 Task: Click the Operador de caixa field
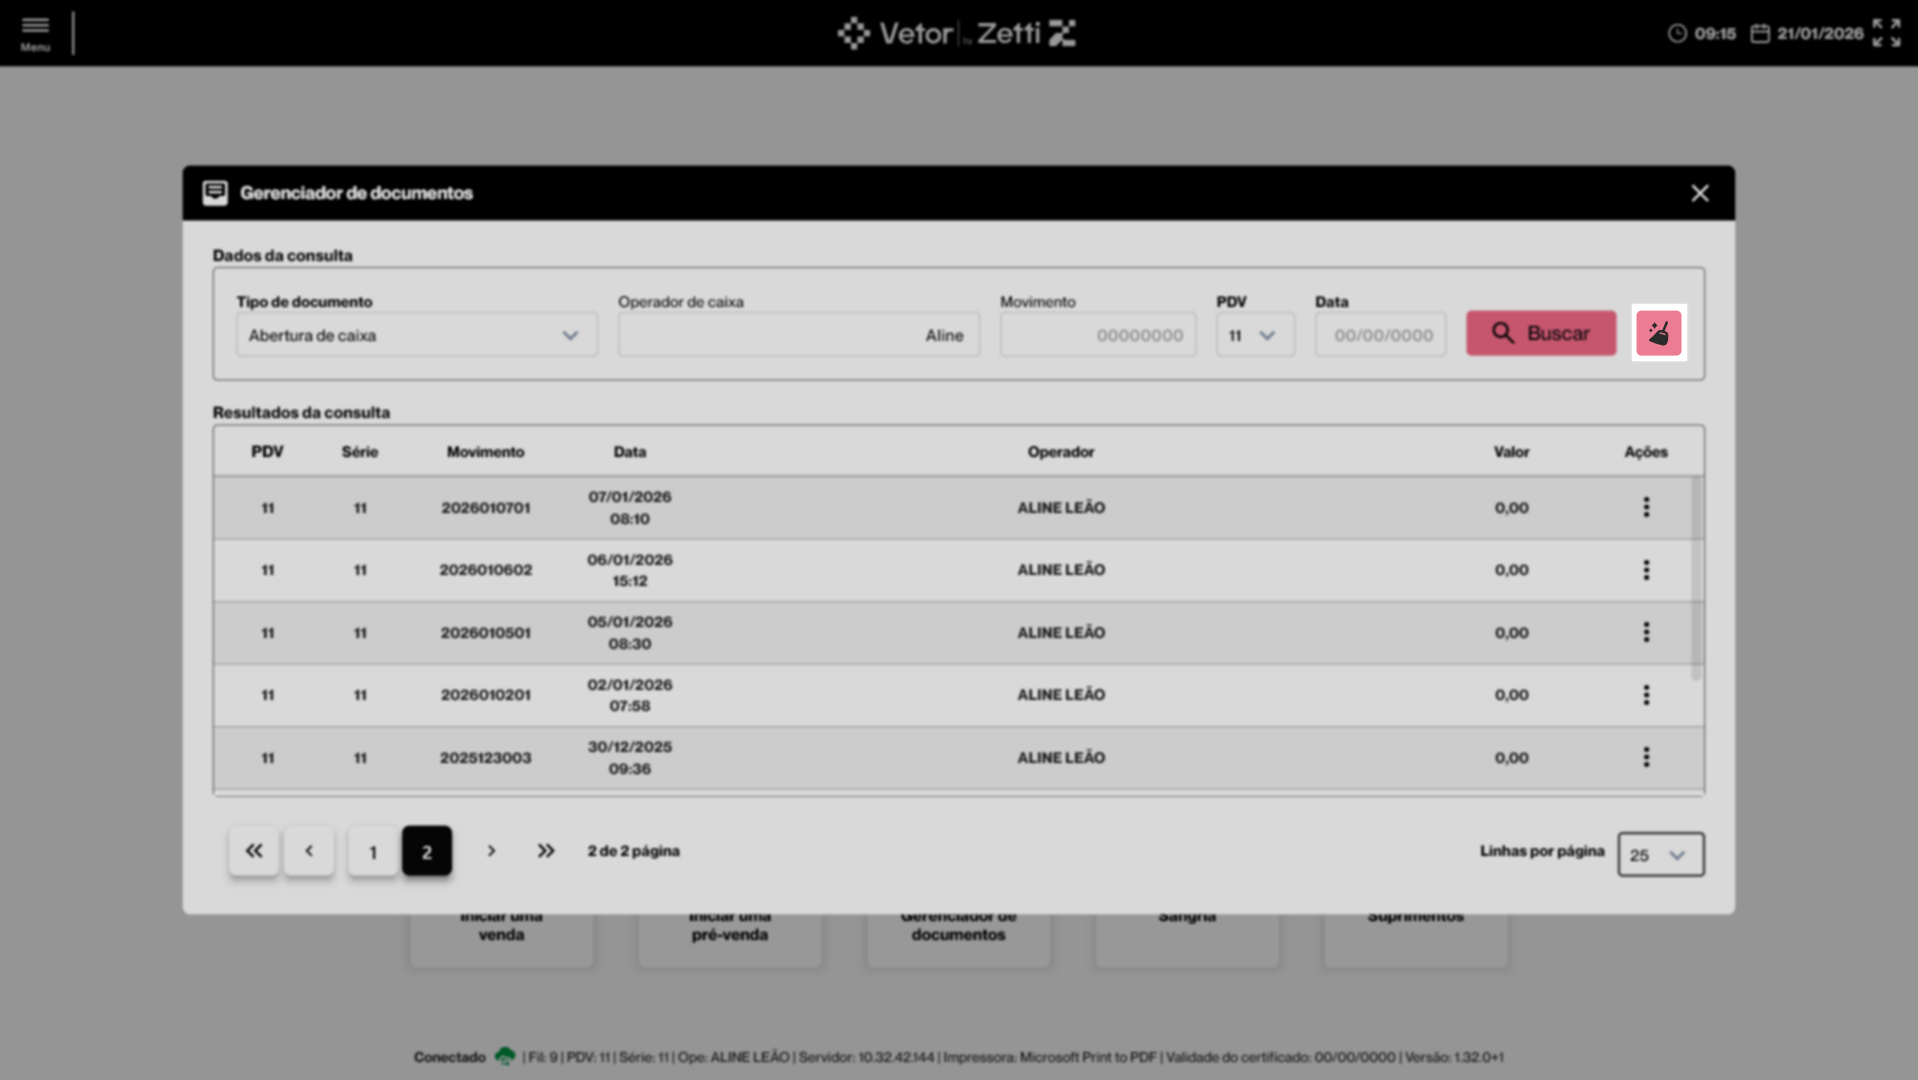pyautogui.click(x=799, y=335)
